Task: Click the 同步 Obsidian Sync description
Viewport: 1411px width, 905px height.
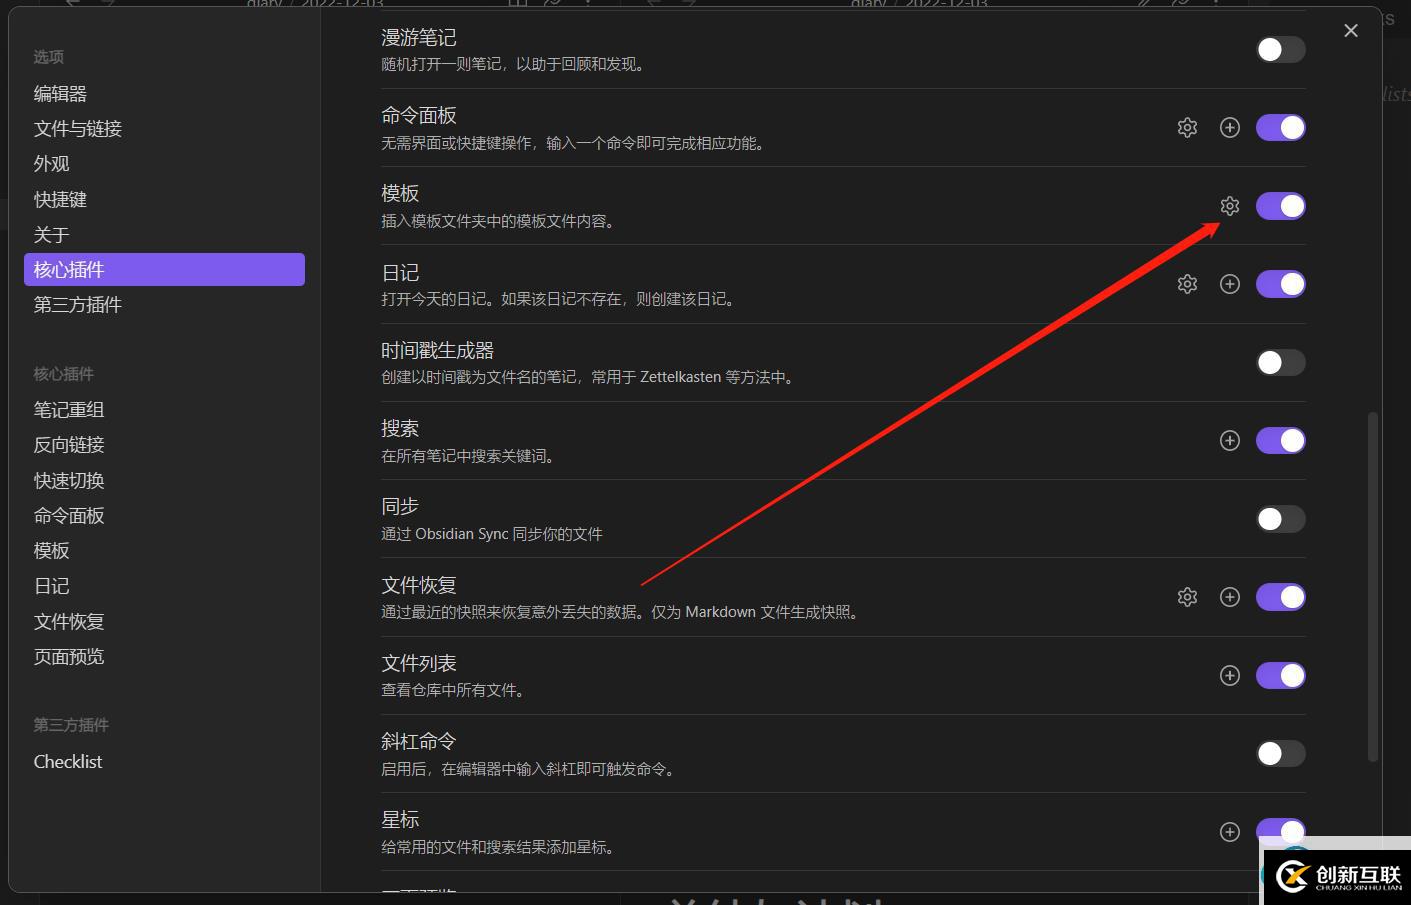Action: click(x=491, y=534)
